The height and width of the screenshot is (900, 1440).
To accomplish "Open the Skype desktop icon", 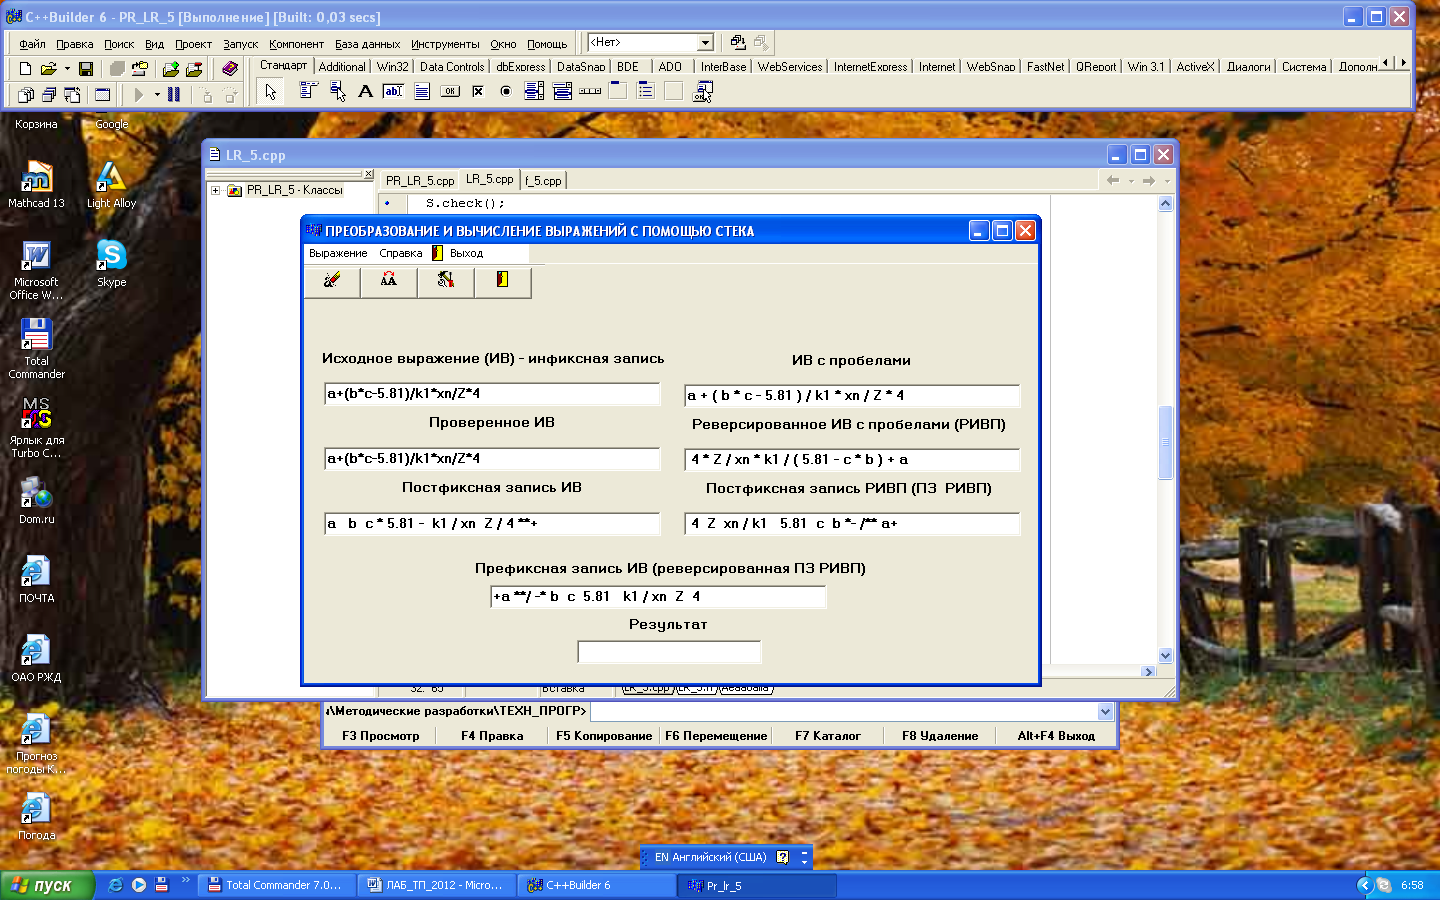I will [x=111, y=263].
